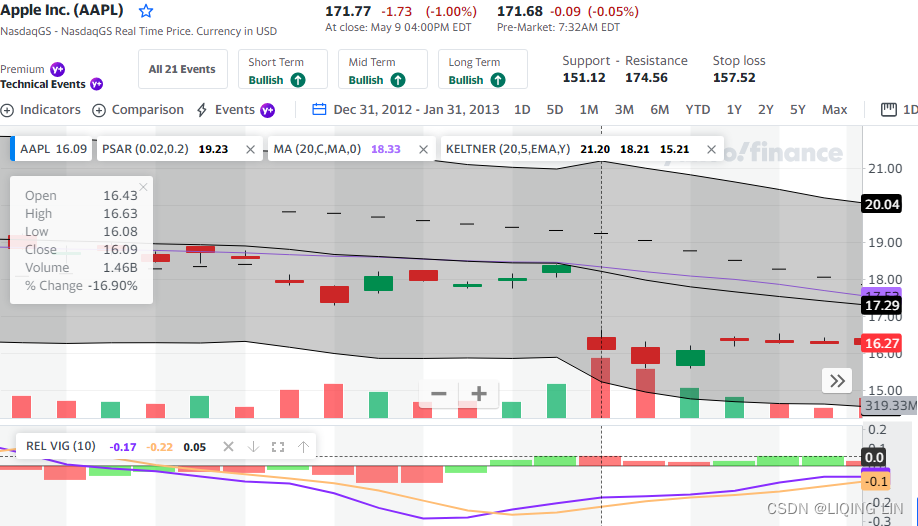Click Resistance value 174.56
Viewport: 918px width, 526px height.
646,78
